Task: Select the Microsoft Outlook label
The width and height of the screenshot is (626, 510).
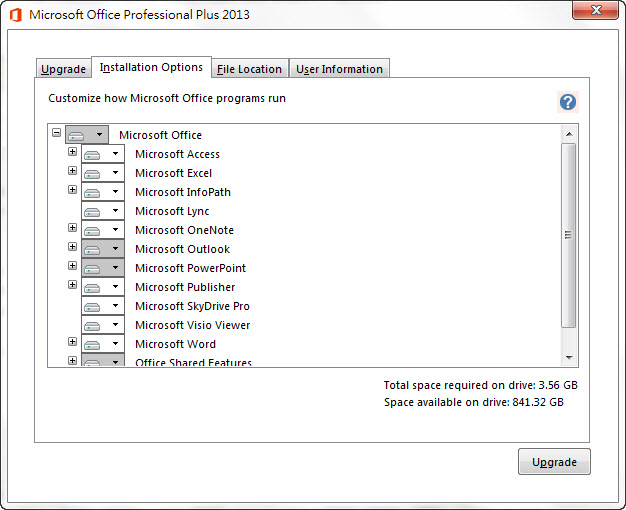Action: (x=182, y=249)
